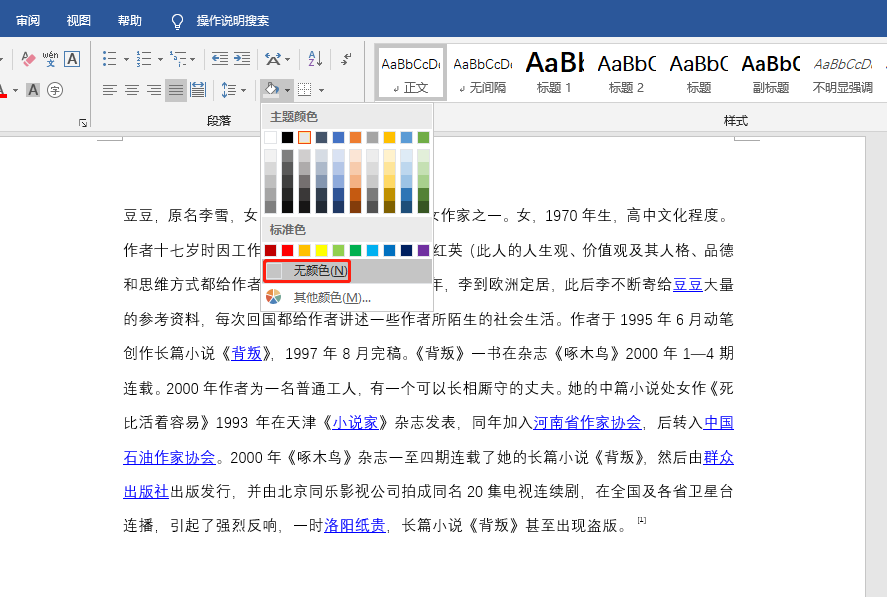Open the 帮助 ribbon tab
Viewport: 887px width, 597px height.
tap(129, 20)
